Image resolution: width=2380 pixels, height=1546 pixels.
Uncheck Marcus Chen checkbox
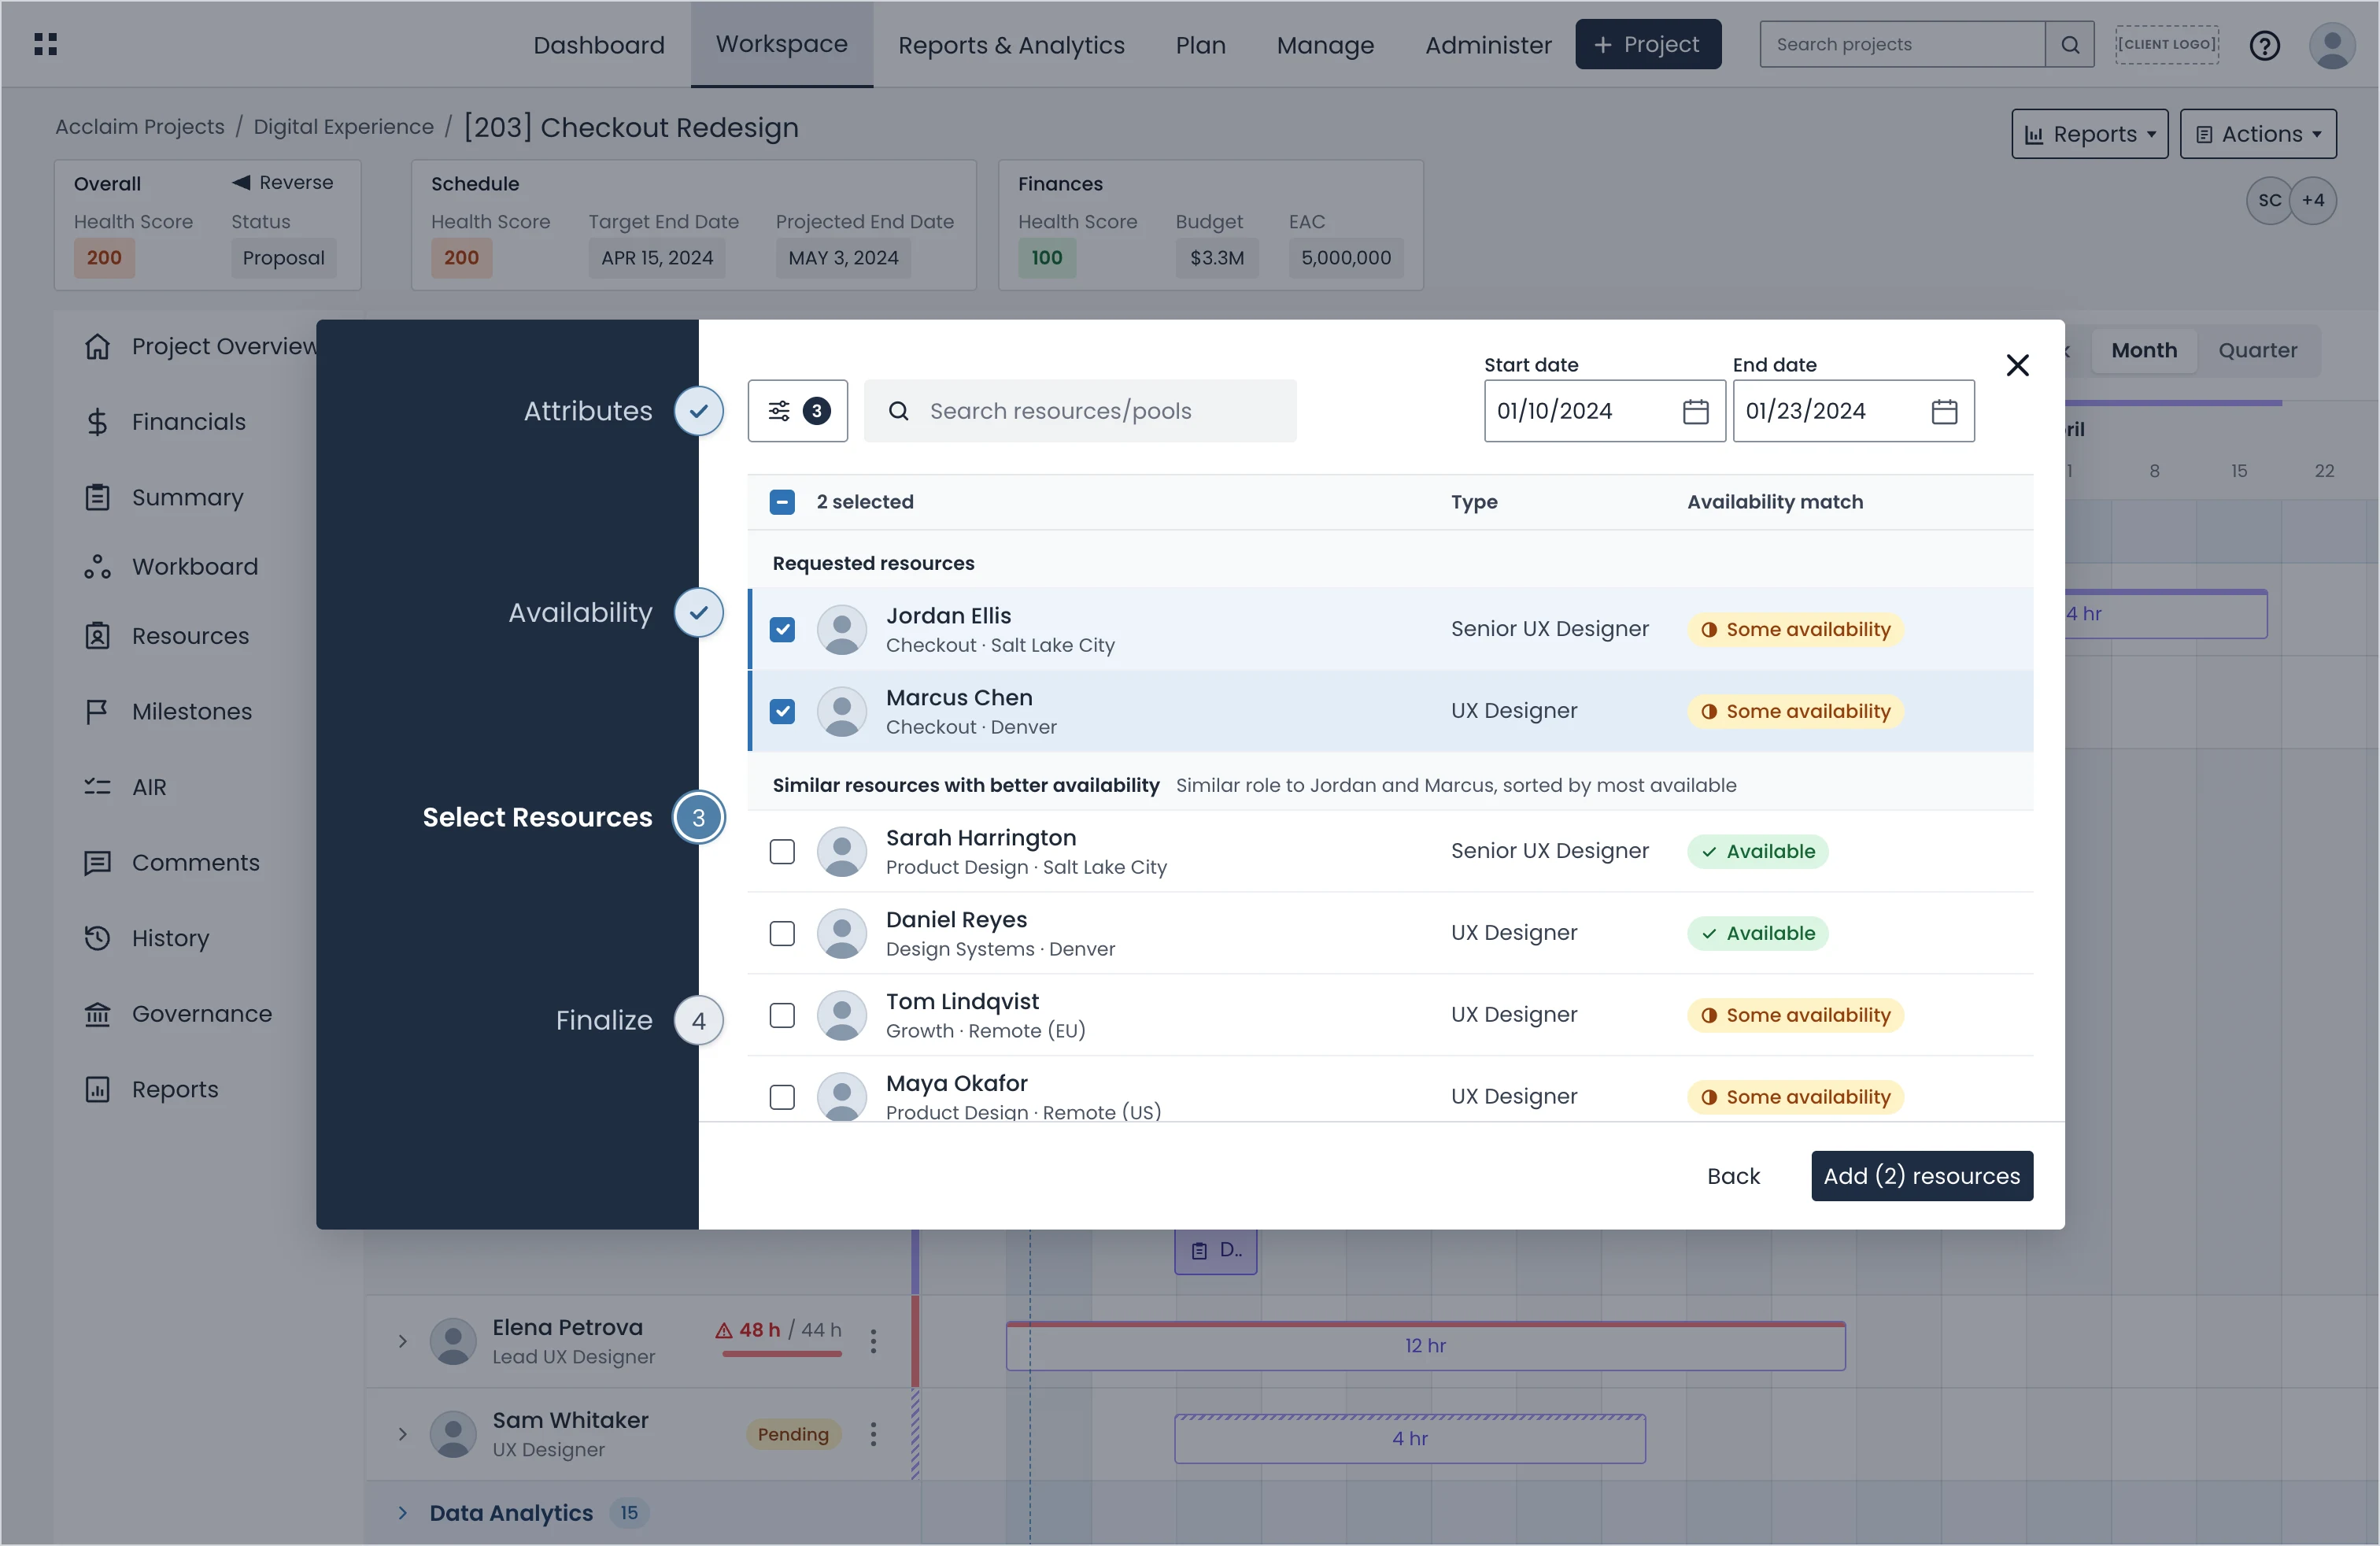tap(782, 711)
